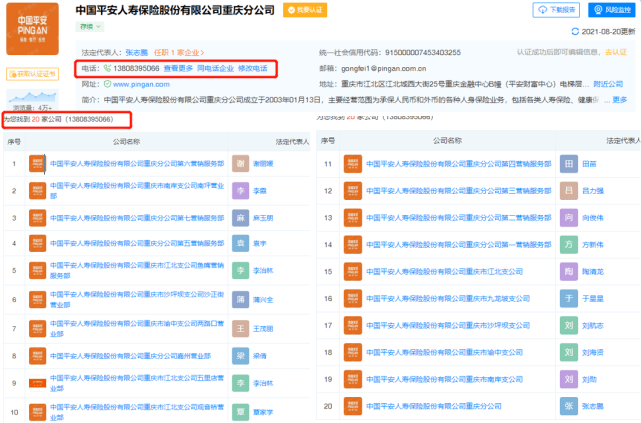Click the 修改电话 link
This screenshot has height=423, width=641.
253,68
